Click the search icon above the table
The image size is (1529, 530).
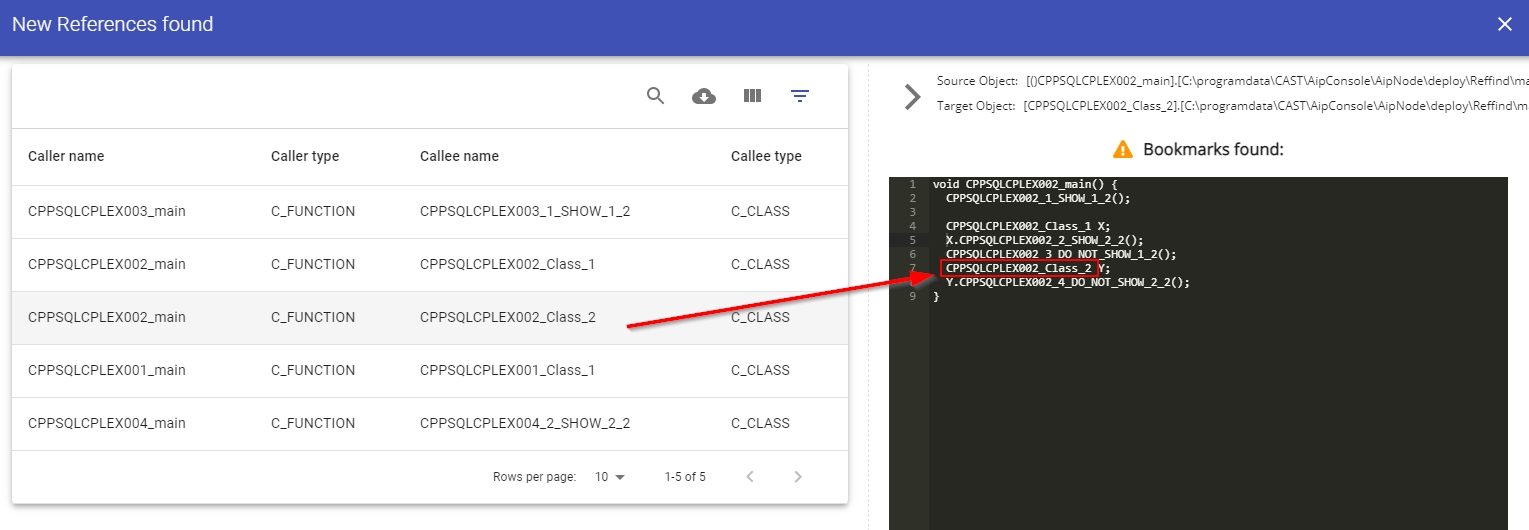click(655, 96)
